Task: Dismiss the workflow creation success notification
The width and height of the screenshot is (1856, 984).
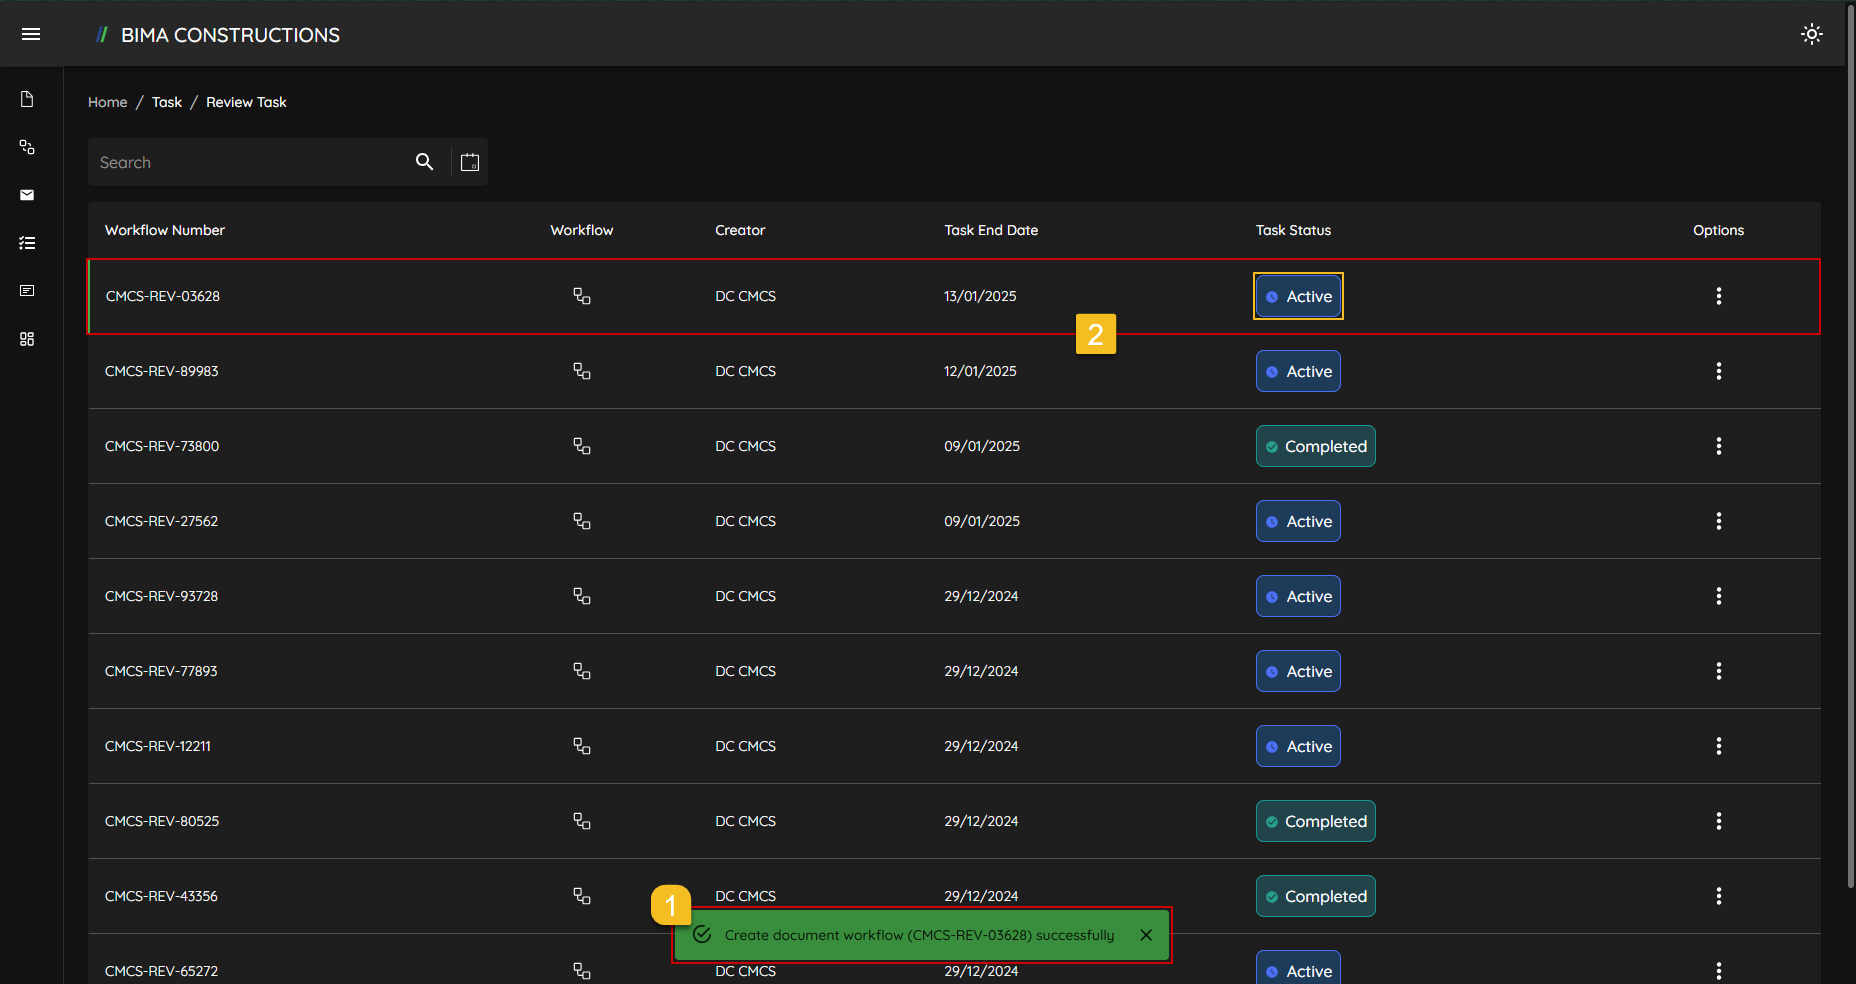Action: (x=1145, y=934)
